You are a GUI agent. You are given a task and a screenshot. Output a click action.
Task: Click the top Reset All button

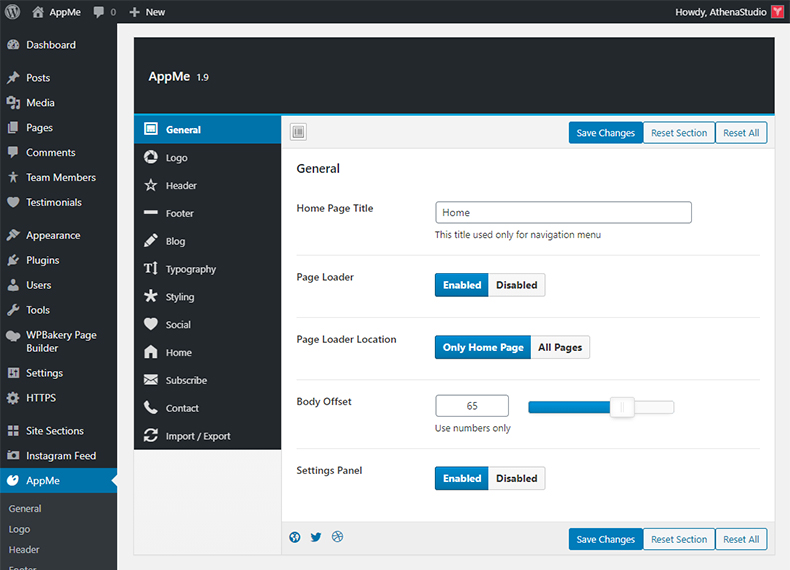(741, 133)
